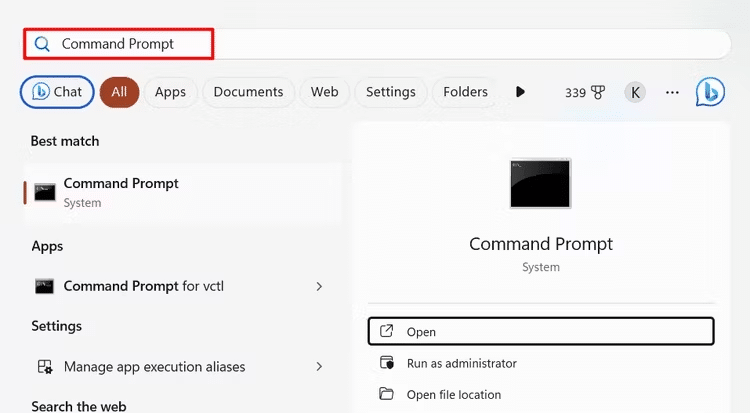The width and height of the screenshot is (750, 413).
Task: Show more filter tabs with play arrow
Action: 520,92
